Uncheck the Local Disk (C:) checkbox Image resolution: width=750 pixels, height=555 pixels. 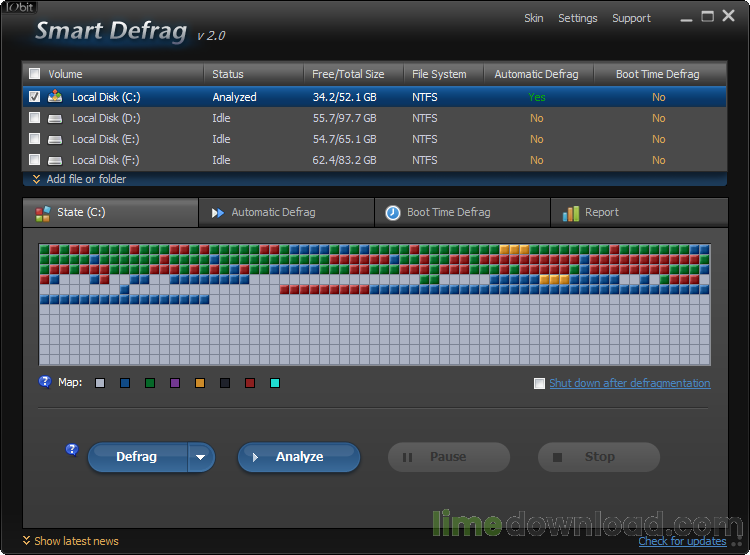pos(35,97)
